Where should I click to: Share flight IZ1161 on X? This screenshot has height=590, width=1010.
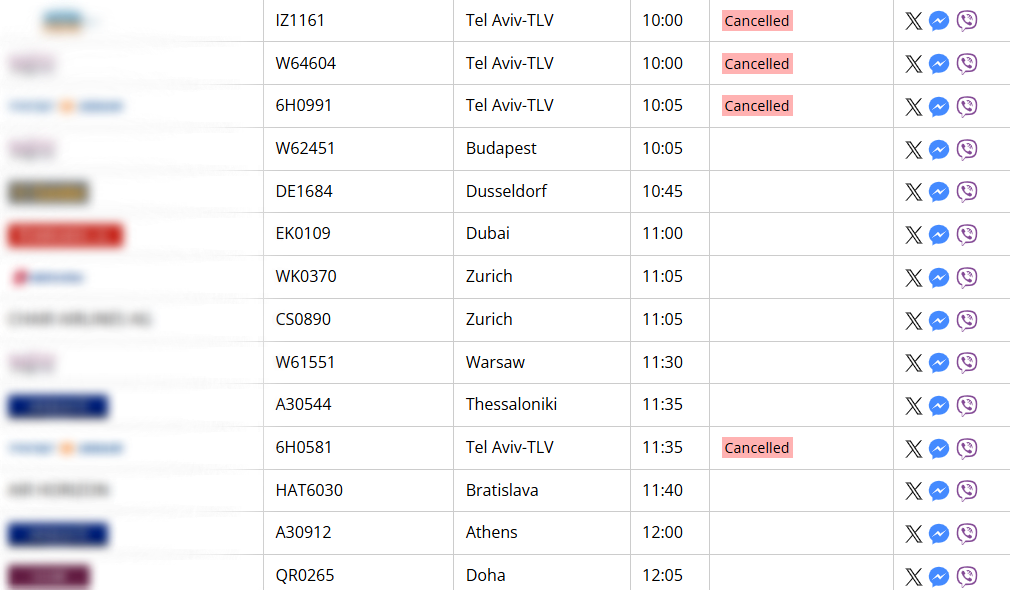pyautogui.click(x=913, y=21)
